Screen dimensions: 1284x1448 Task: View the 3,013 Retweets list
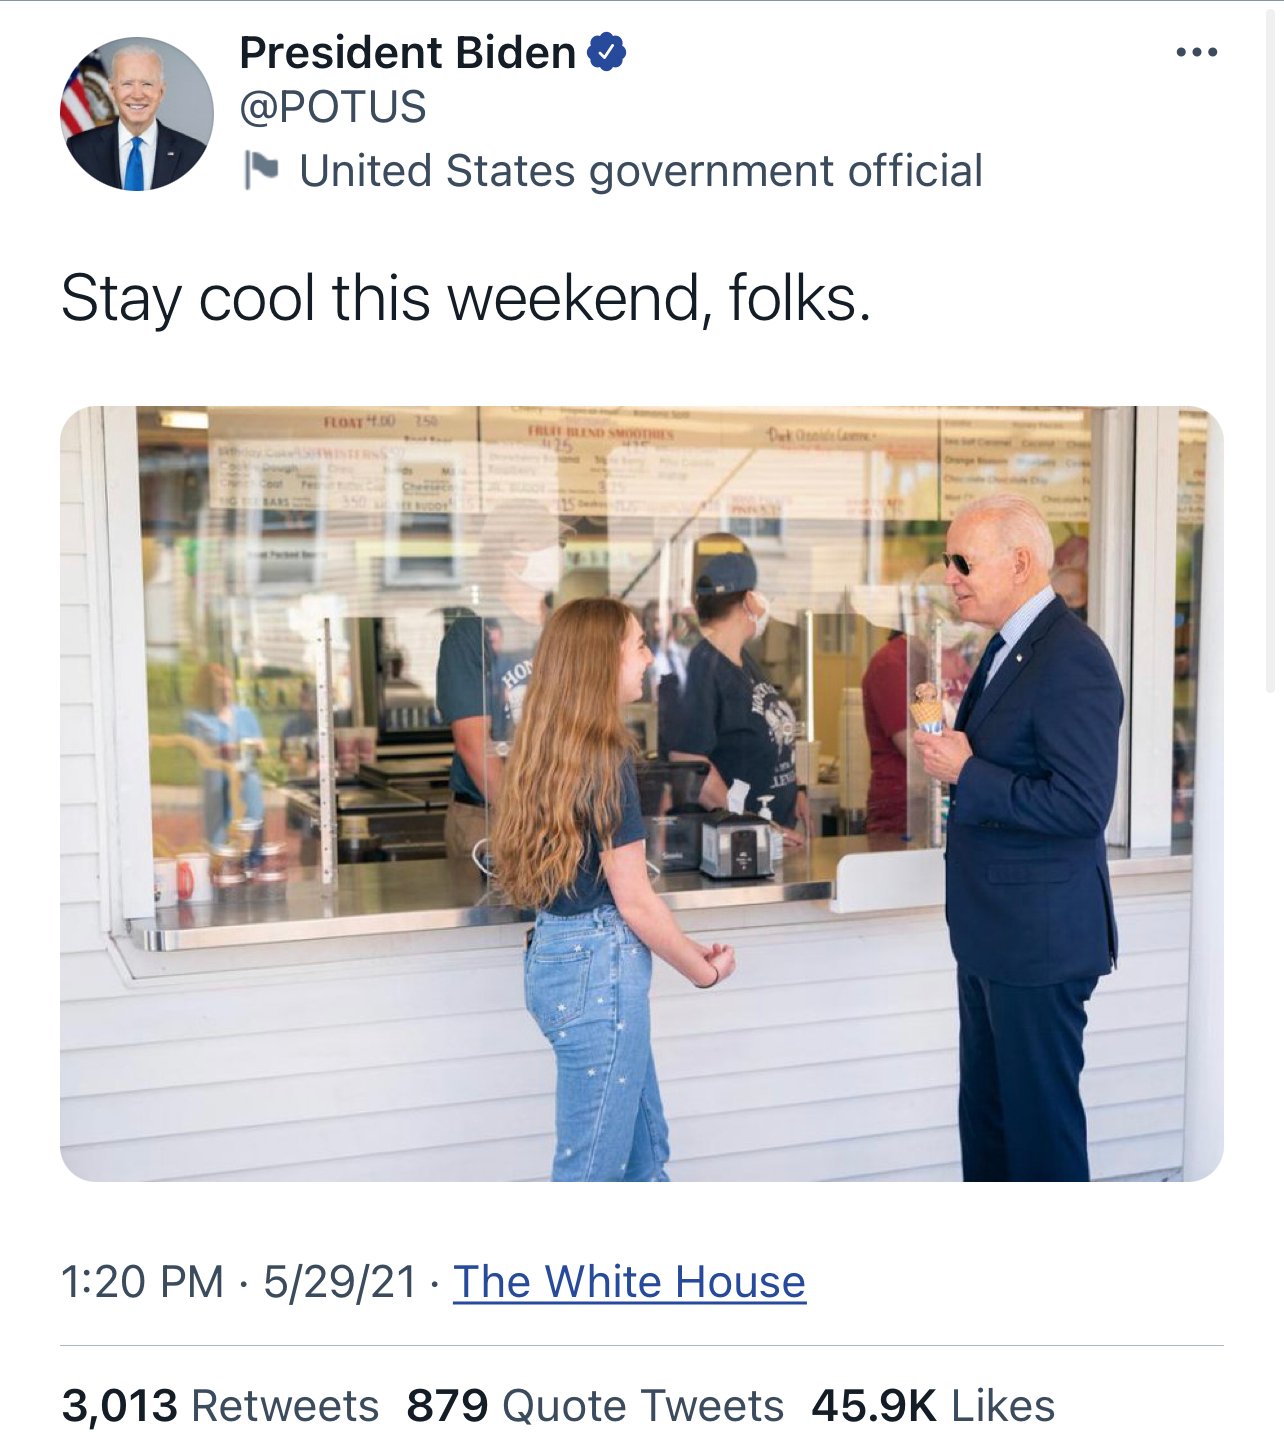pyautogui.click(x=220, y=1405)
